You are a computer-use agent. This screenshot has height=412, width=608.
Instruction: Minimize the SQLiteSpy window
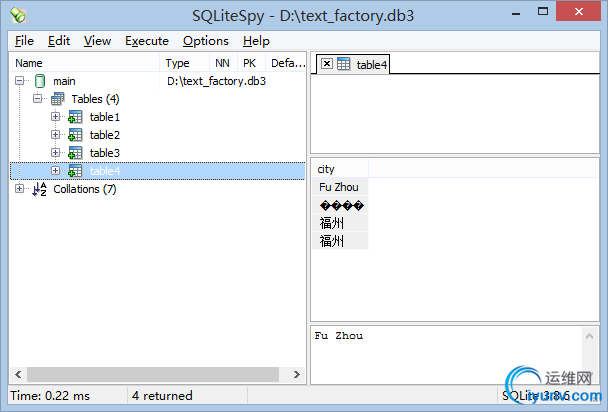point(516,14)
